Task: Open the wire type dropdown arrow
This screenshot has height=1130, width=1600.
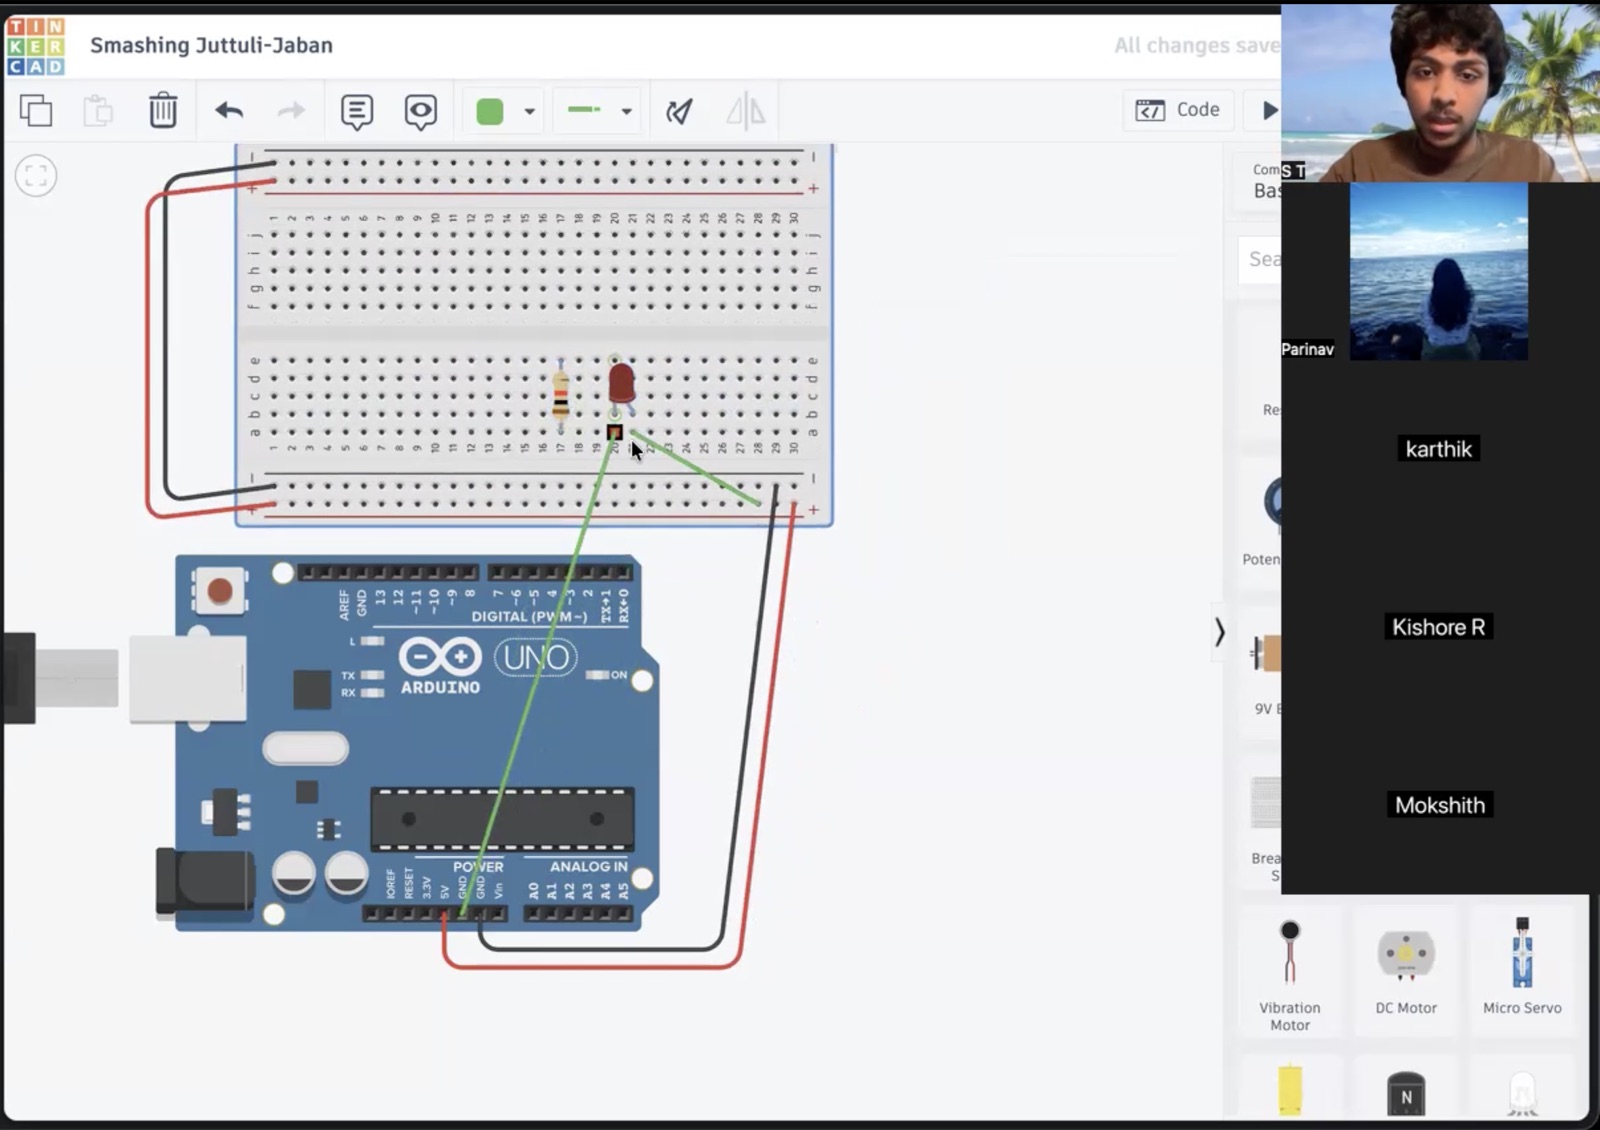Action: [x=627, y=112]
